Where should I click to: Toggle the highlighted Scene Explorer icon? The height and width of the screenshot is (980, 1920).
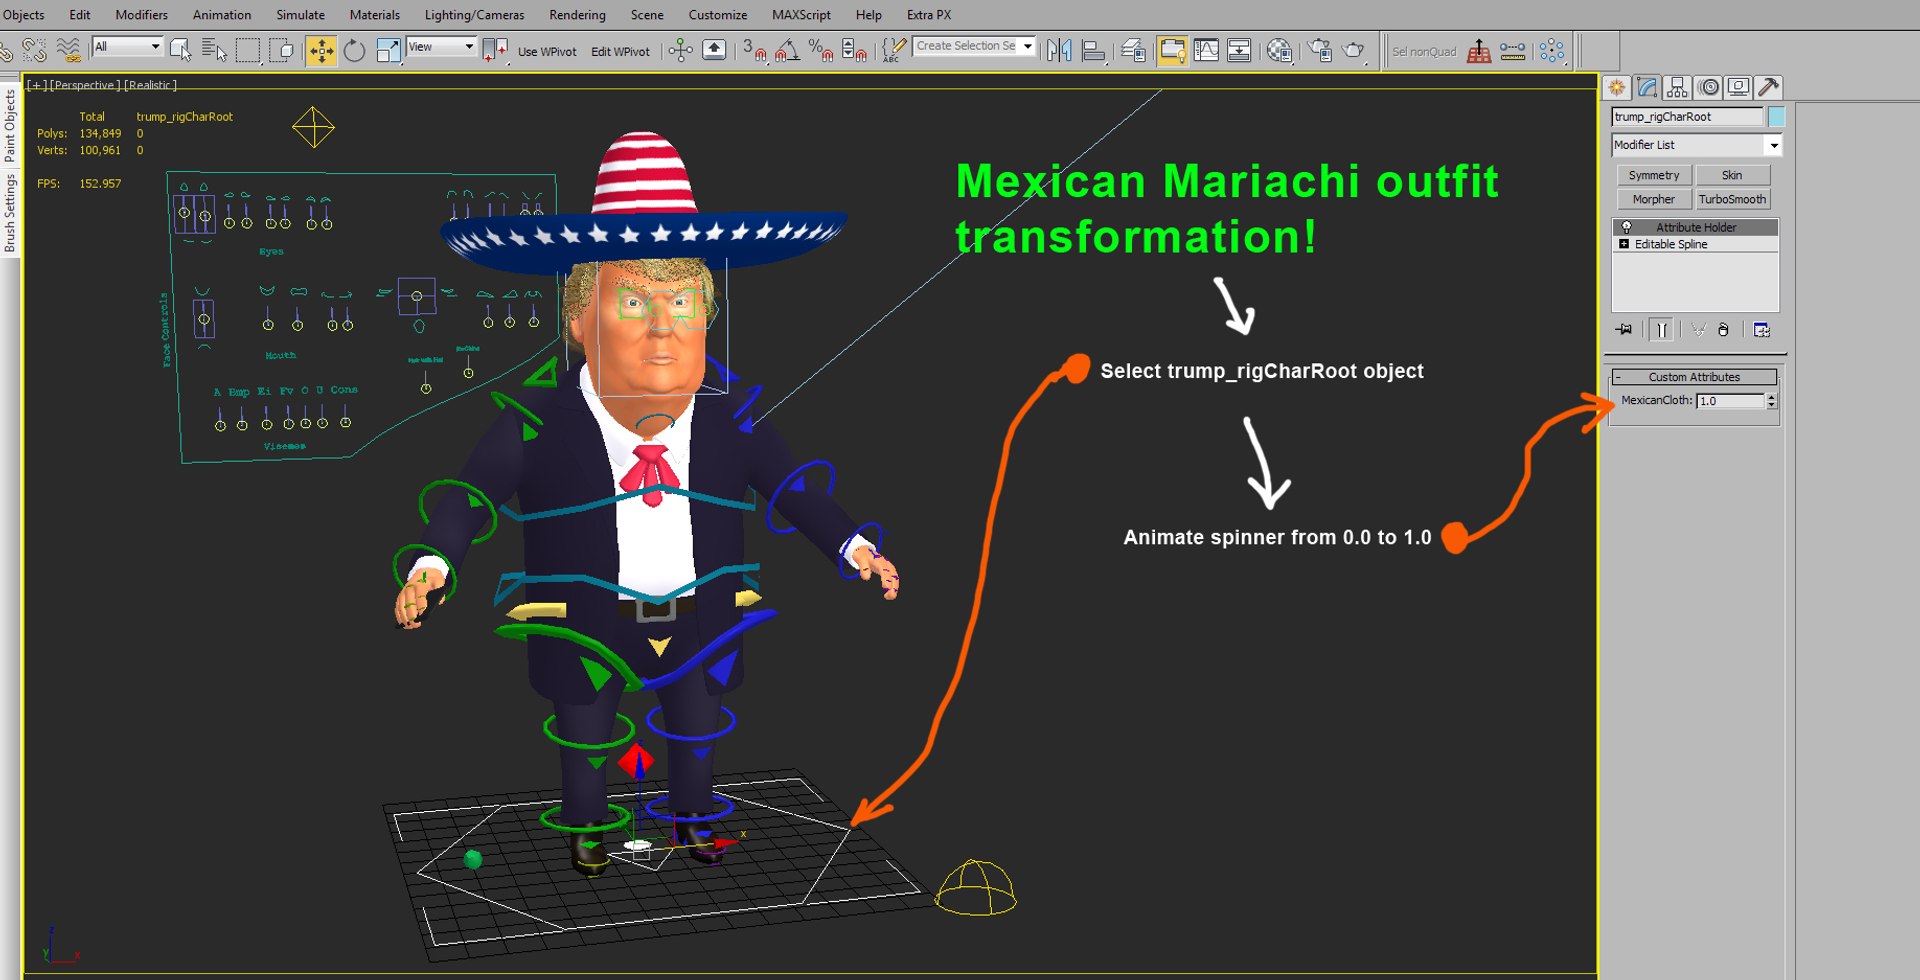(1172, 50)
